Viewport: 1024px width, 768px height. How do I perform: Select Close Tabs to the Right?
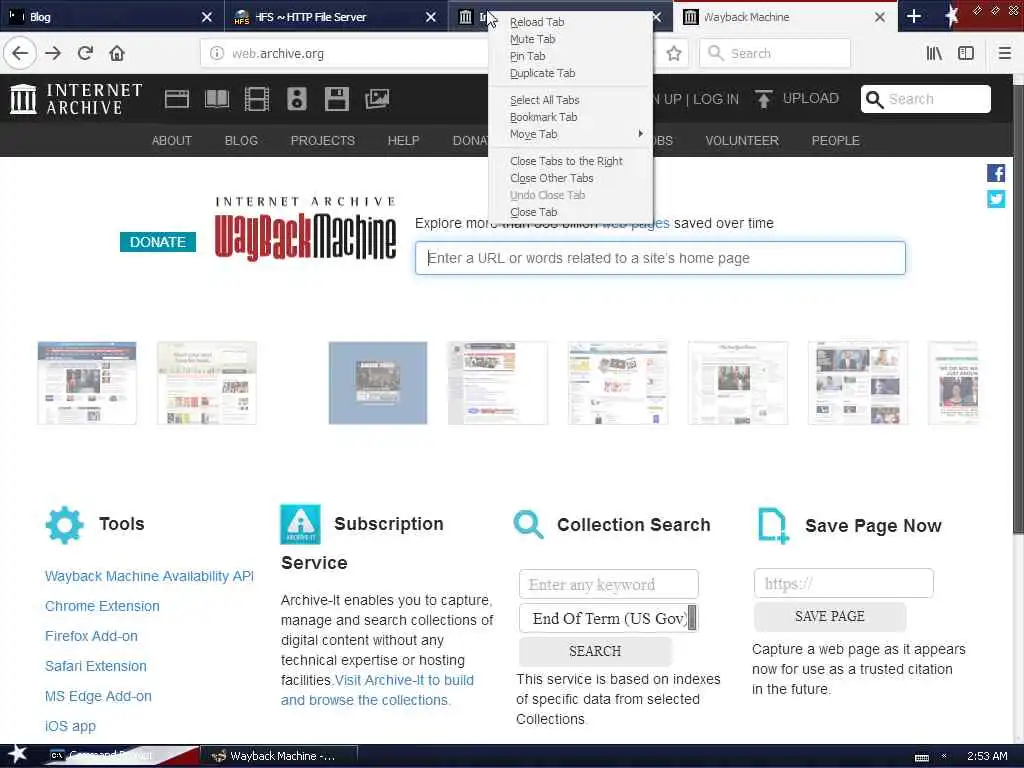[570, 161]
